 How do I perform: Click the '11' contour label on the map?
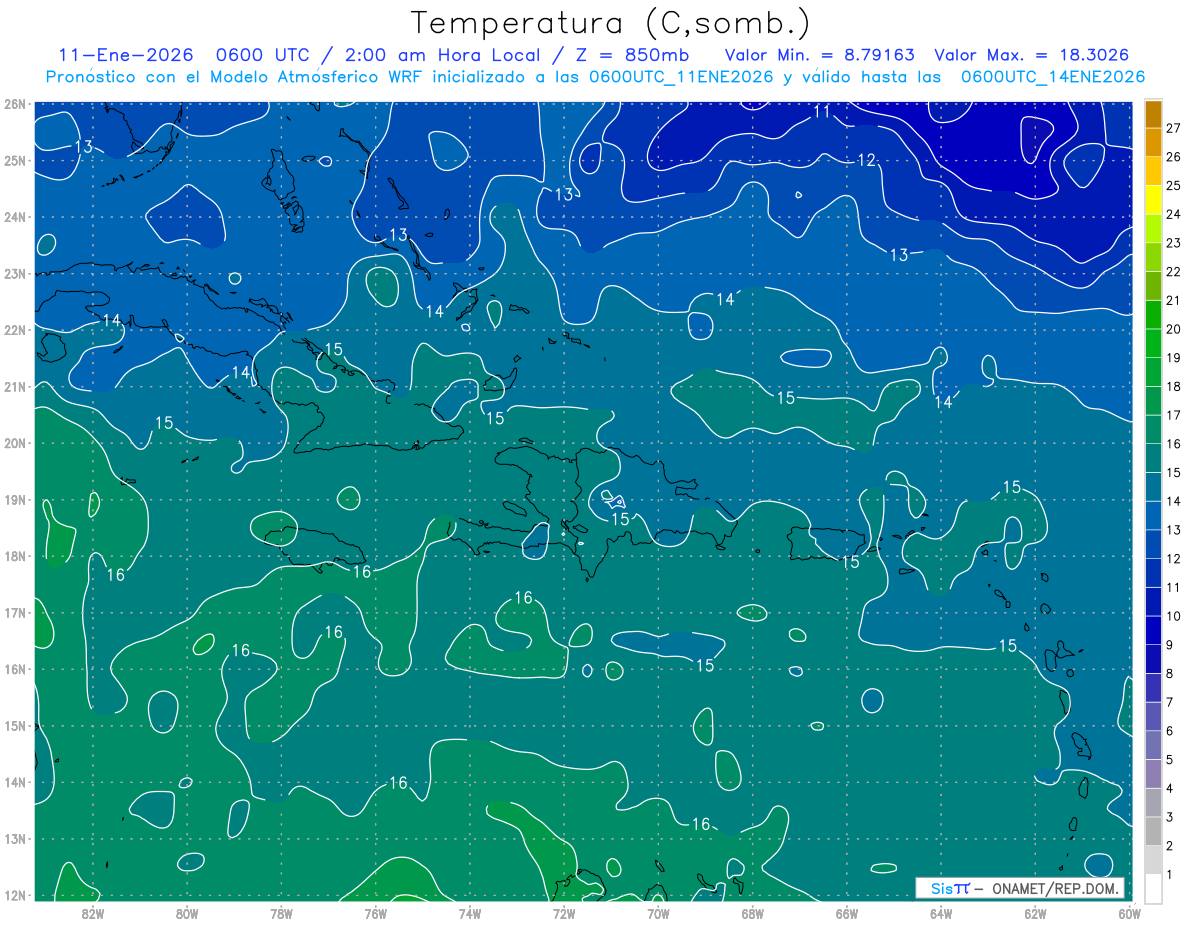pyautogui.click(x=822, y=112)
